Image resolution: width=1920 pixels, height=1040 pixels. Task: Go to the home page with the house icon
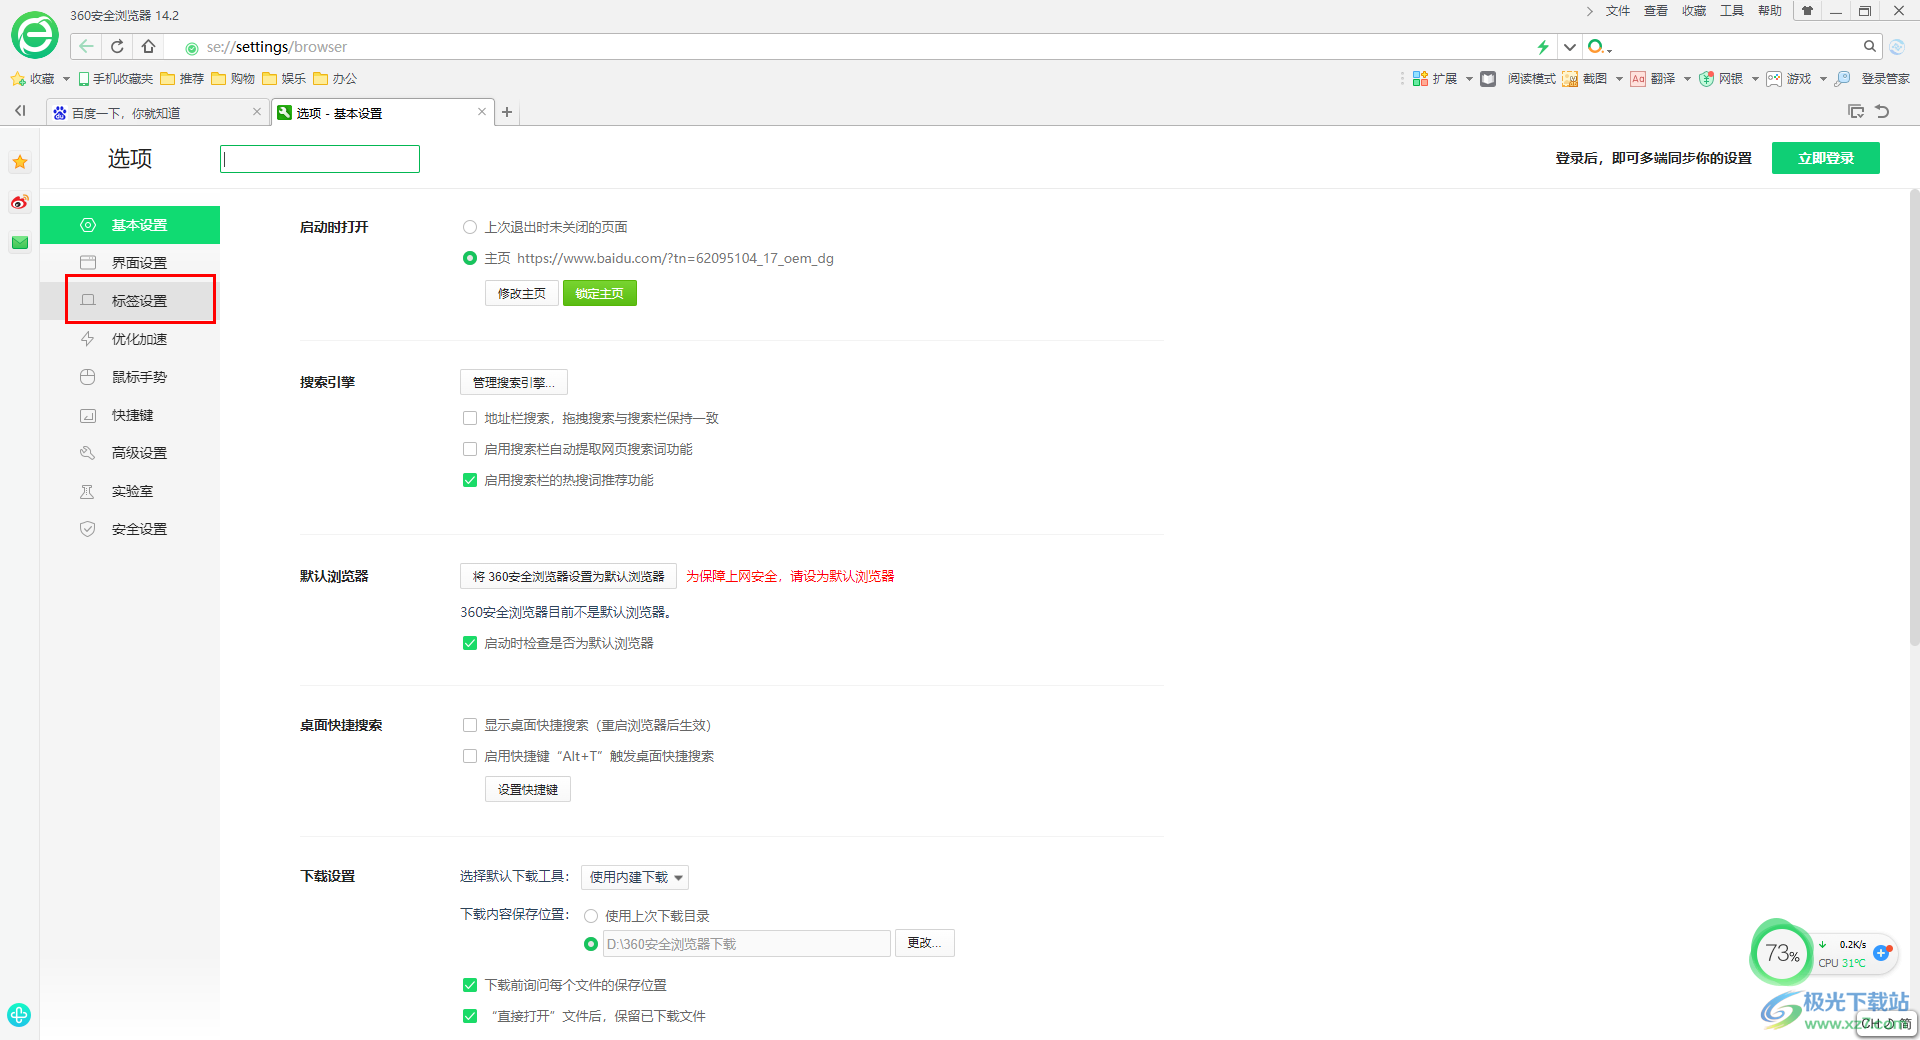click(148, 46)
